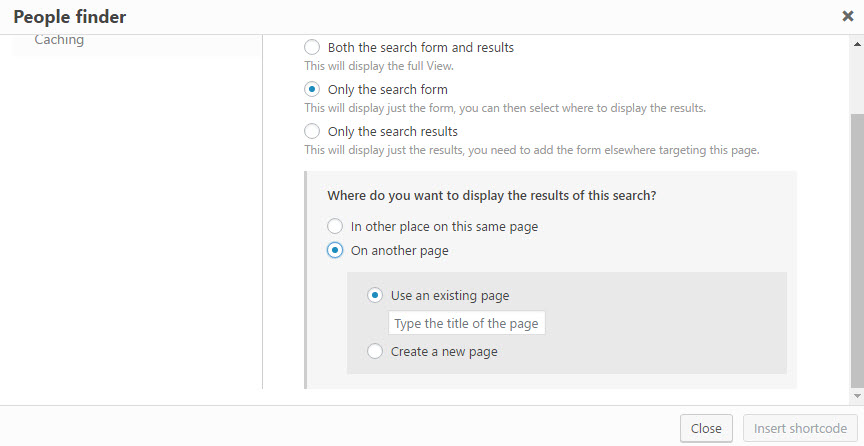Viewport: 864px width, 446px height.
Task: Focus the 'Type the title of the page' field
Action: pyautogui.click(x=467, y=323)
